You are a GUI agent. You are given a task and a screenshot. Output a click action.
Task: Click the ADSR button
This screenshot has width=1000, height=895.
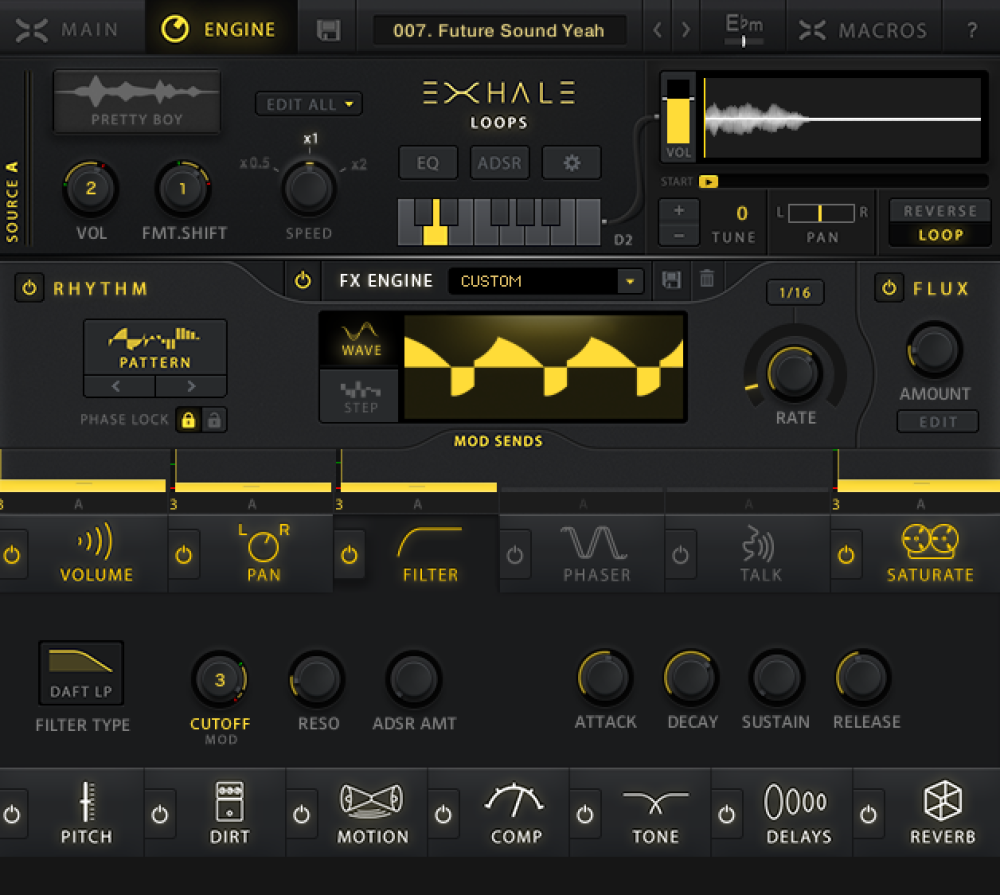click(x=499, y=163)
